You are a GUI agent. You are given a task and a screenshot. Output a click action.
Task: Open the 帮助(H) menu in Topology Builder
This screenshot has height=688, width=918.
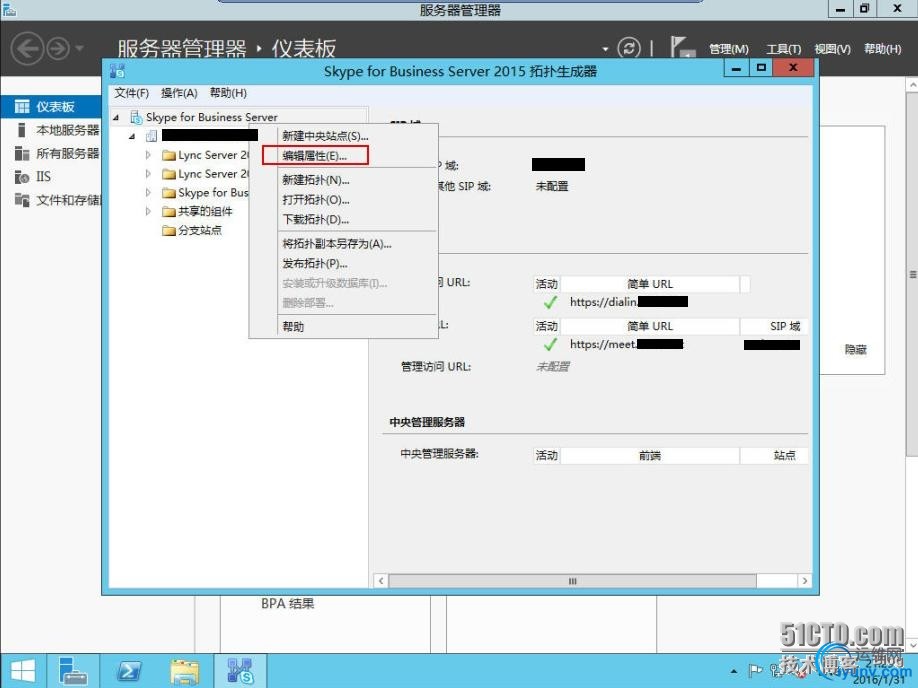(x=228, y=93)
